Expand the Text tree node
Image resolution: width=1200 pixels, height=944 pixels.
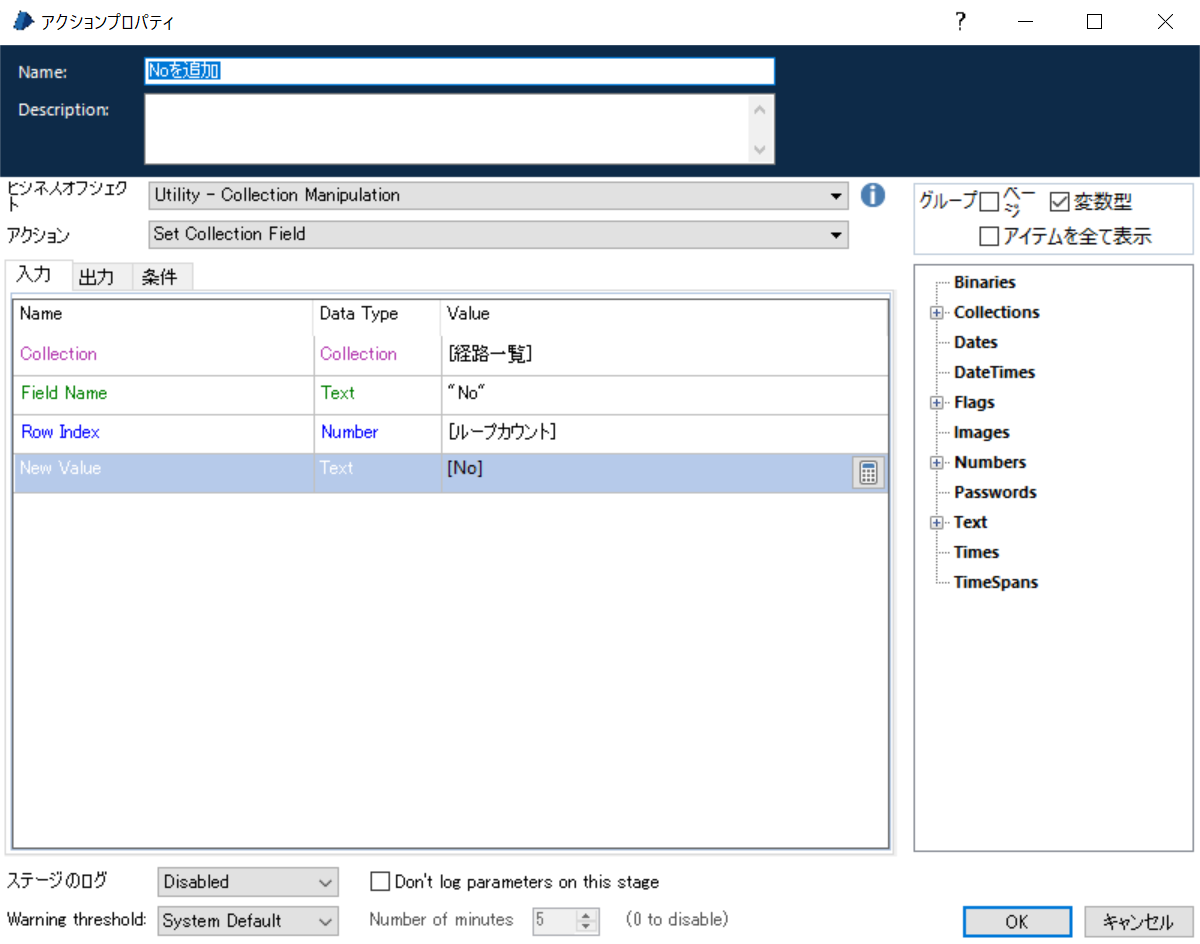[937, 523]
